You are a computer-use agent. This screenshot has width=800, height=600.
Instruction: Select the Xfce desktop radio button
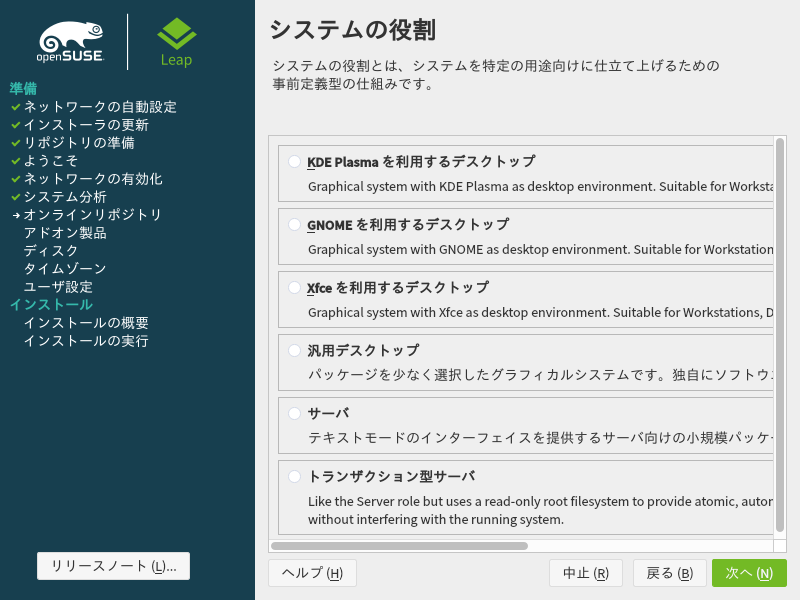294,287
